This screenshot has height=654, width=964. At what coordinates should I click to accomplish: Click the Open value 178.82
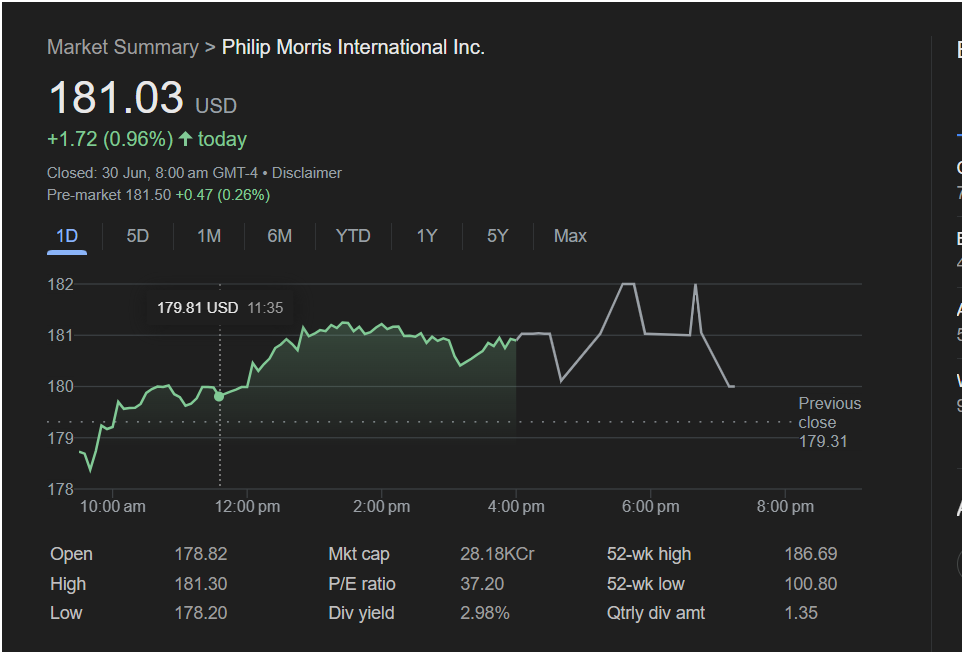click(x=201, y=554)
